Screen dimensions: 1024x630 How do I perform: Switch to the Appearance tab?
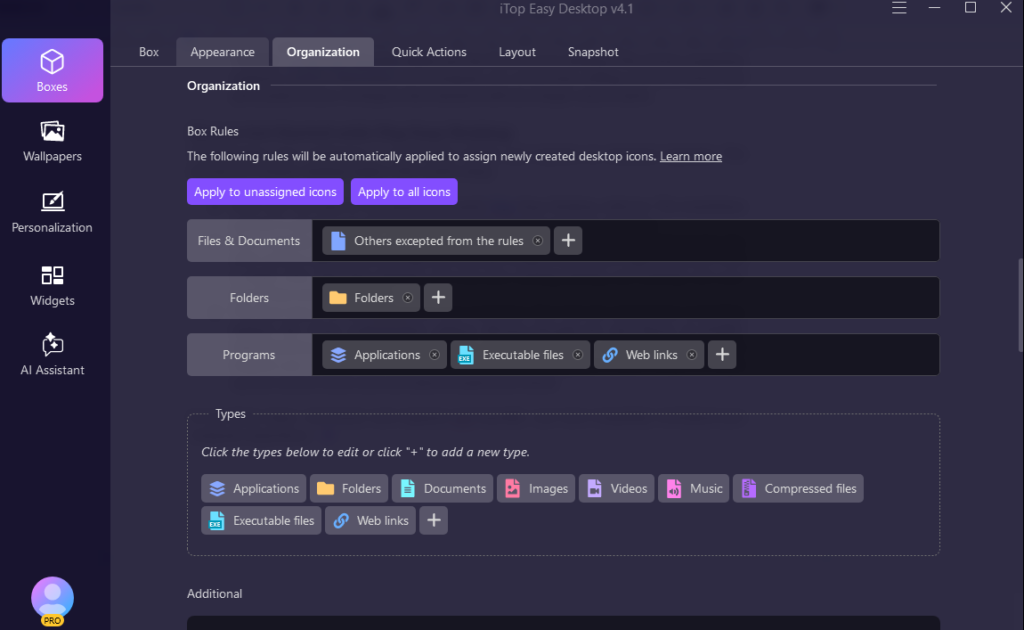click(x=222, y=51)
